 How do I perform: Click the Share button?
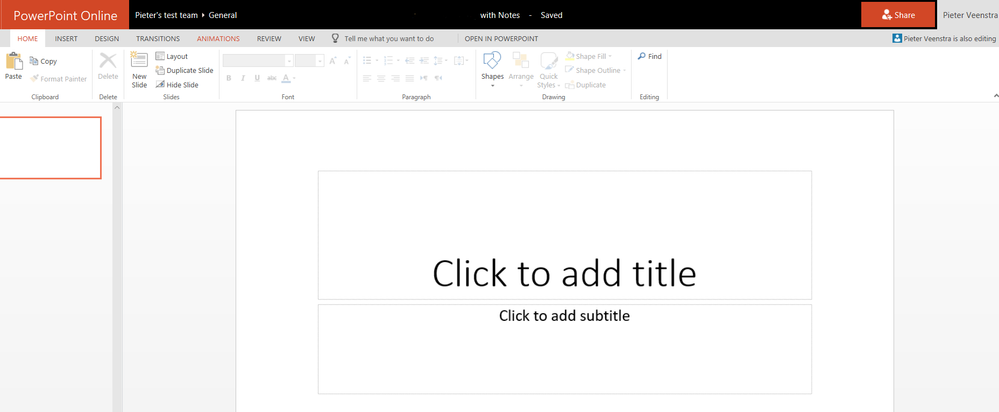point(898,15)
